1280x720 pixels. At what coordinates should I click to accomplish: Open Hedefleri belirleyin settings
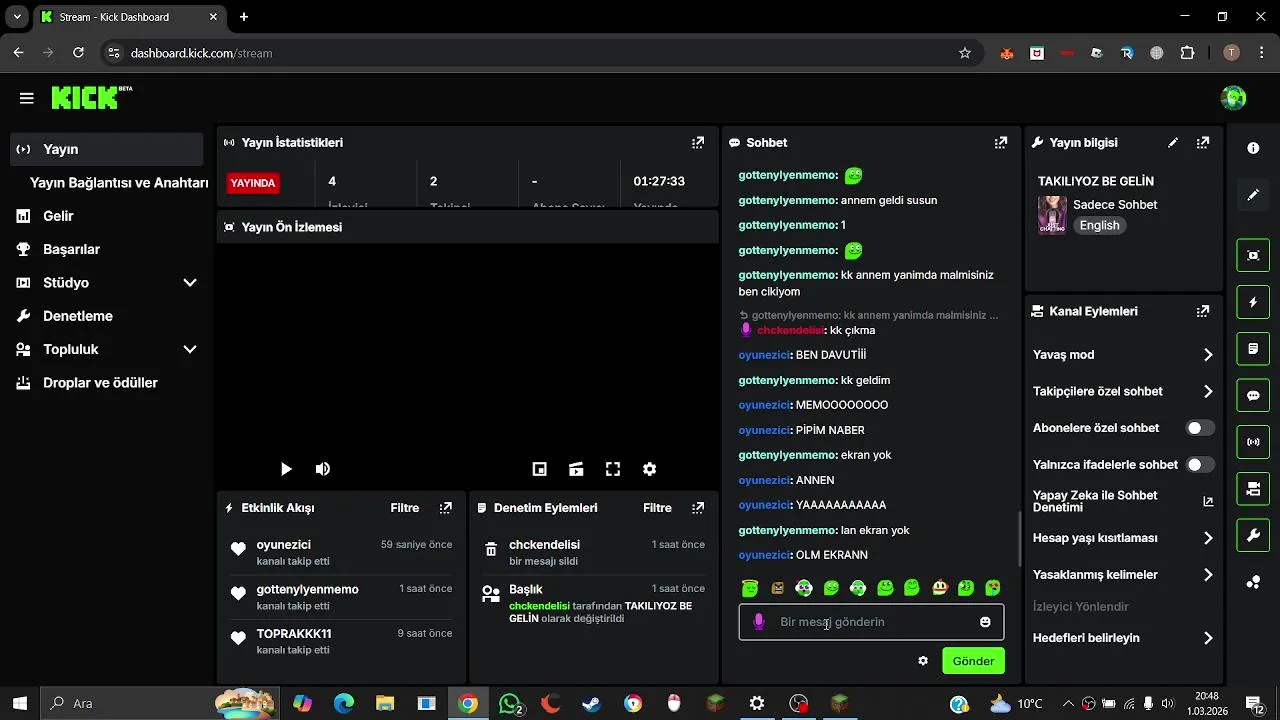pos(1123,638)
